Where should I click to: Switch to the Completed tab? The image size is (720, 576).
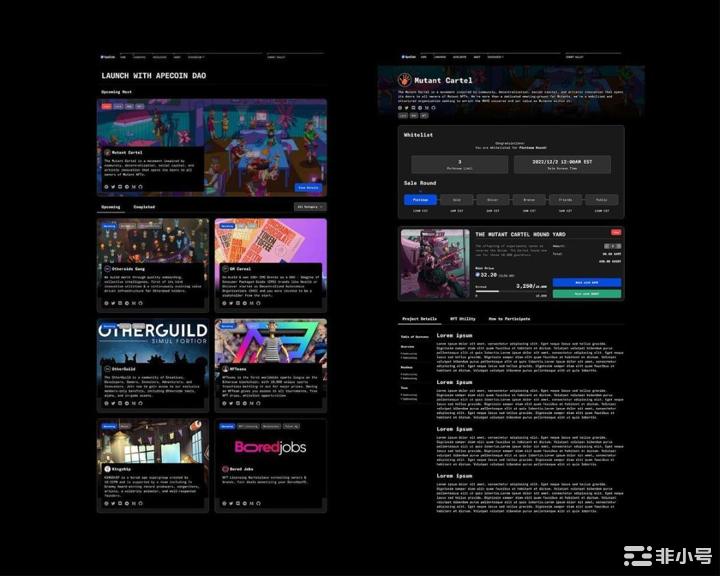(x=145, y=207)
